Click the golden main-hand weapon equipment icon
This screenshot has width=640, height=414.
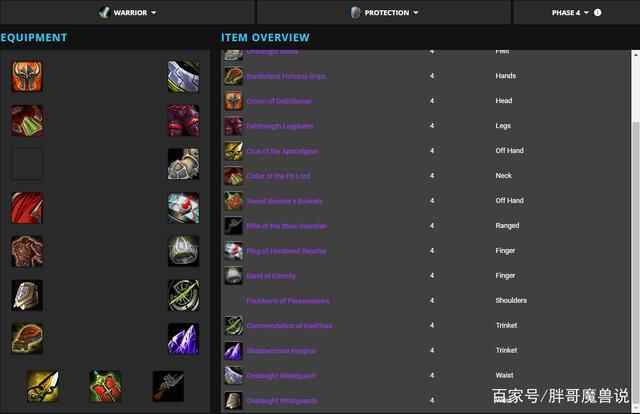pos(42,386)
